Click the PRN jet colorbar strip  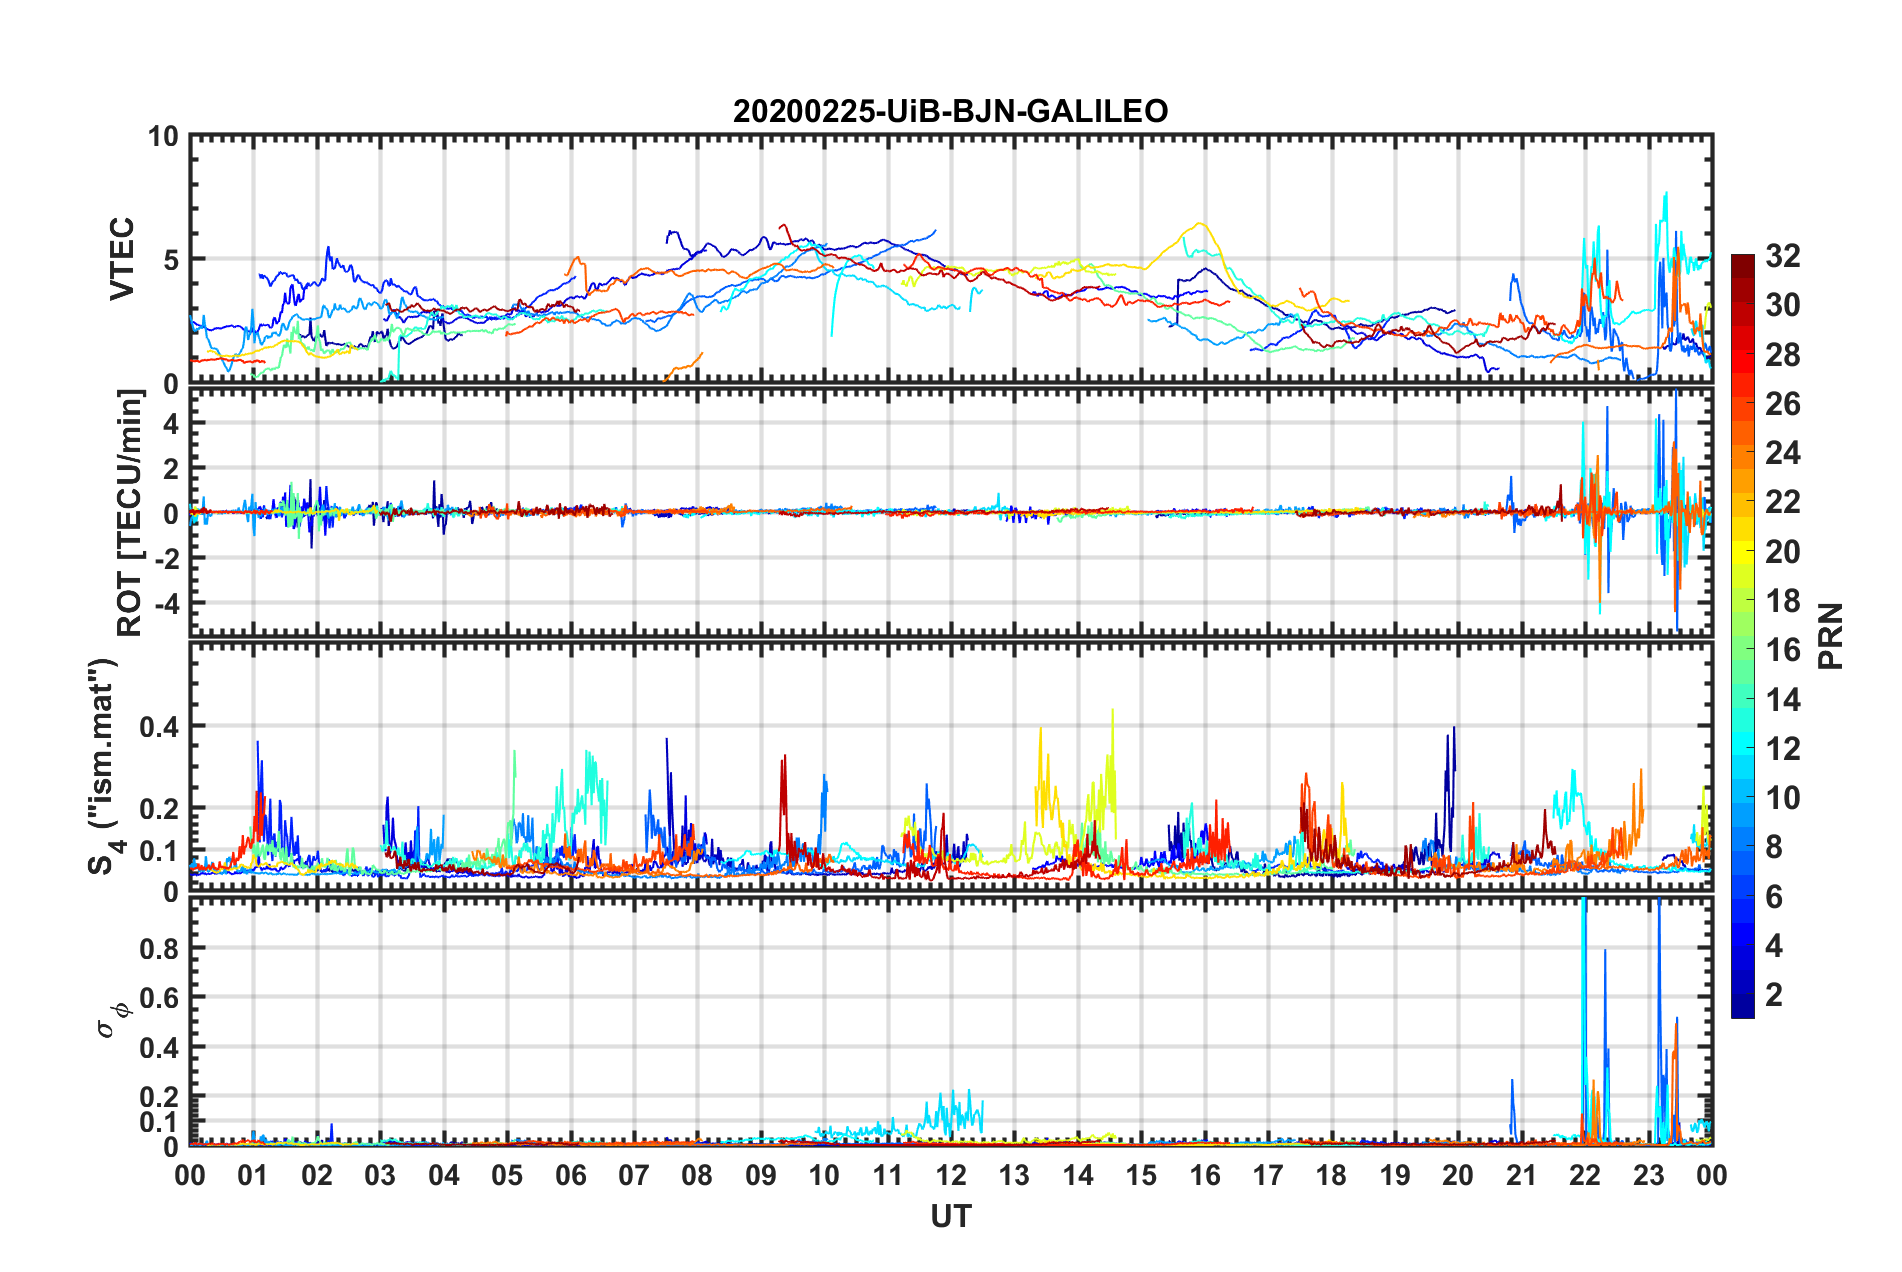coord(1742,636)
